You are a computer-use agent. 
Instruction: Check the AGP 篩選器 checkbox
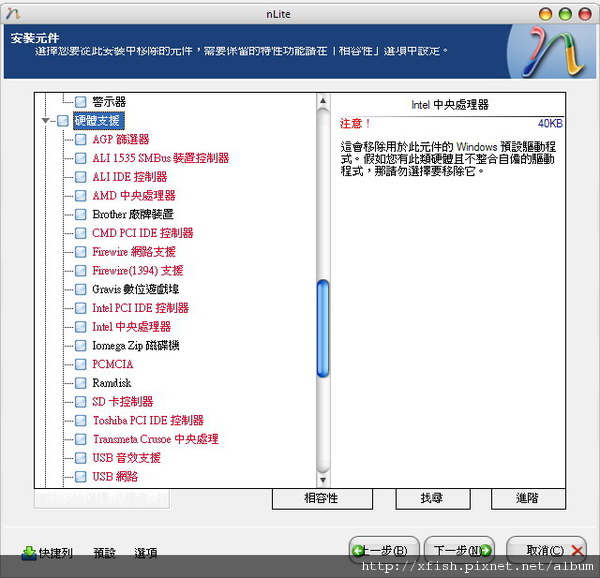pos(80,139)
